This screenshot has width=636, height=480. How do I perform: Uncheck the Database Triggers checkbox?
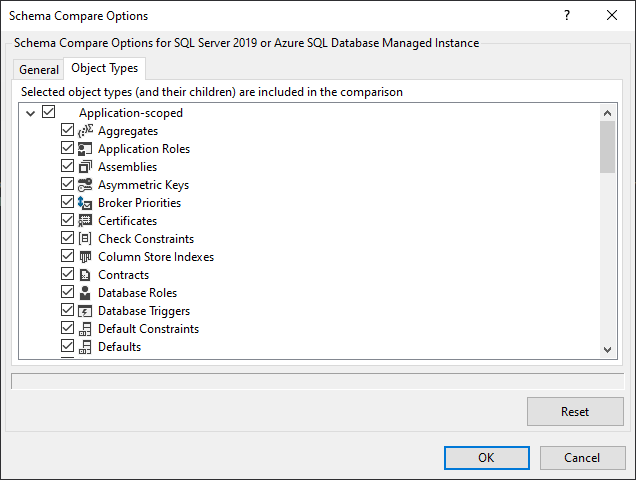(67, 310)
